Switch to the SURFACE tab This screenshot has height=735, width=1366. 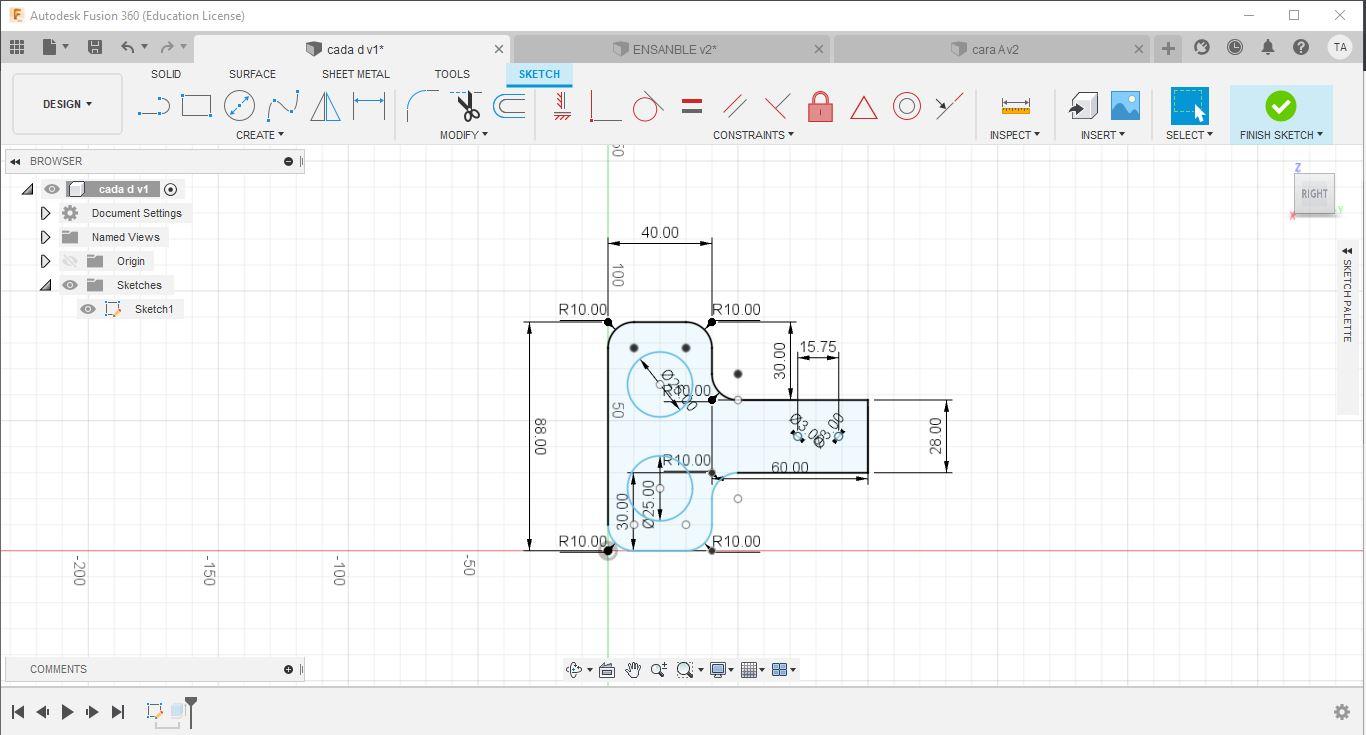[x=252, y=74]
